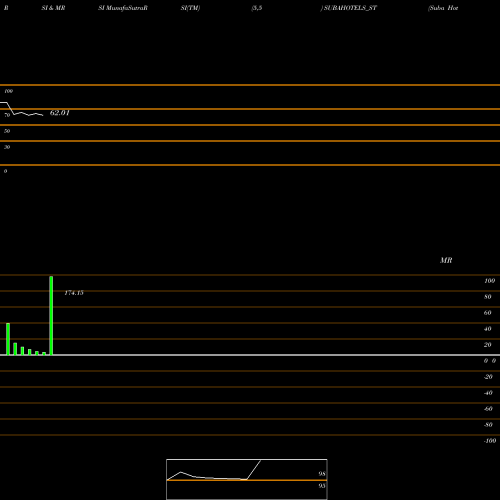This screenshot has height=500, width=500.
Task: Click the first green MRSI bar
Action: [x=8, y=339]
